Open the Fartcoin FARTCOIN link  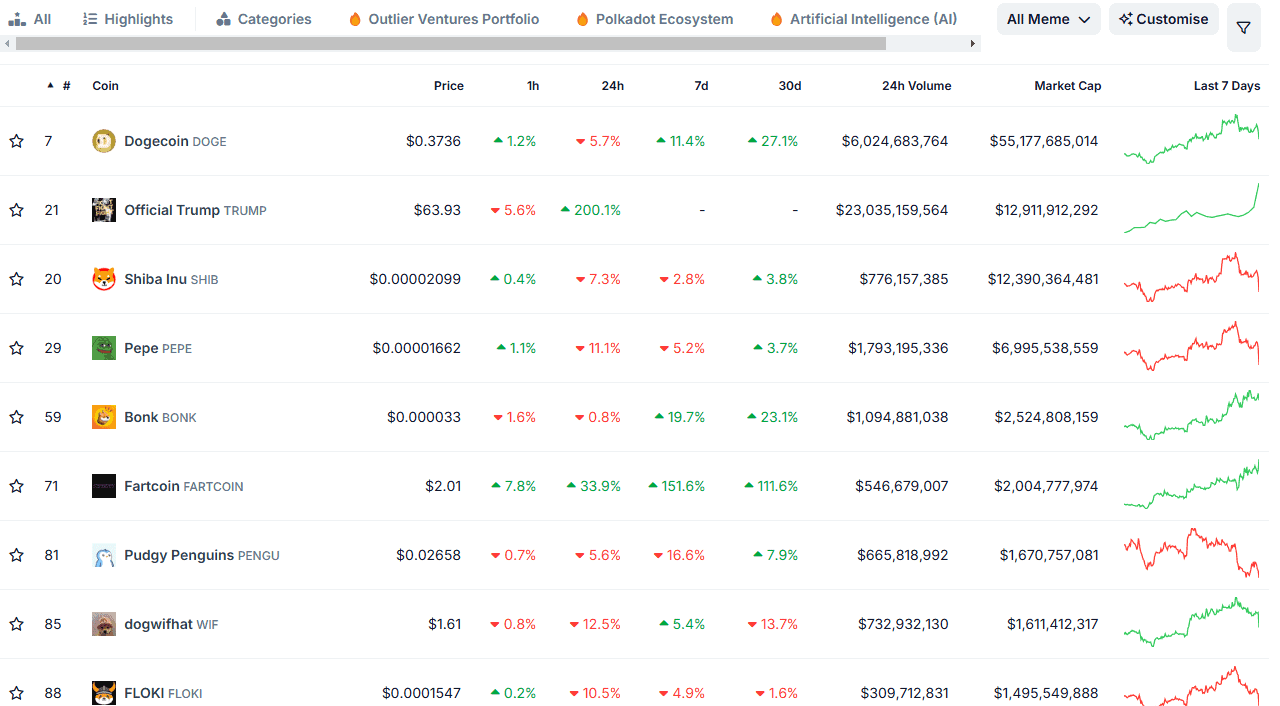point(184,486)
